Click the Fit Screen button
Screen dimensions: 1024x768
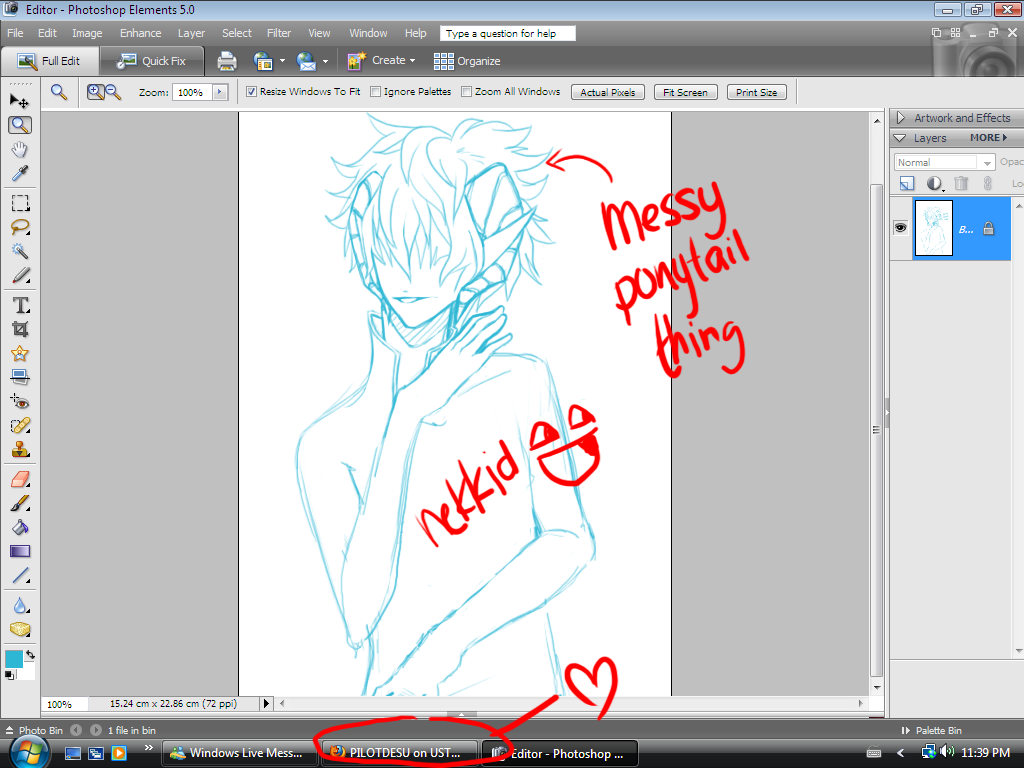(685, 92)
